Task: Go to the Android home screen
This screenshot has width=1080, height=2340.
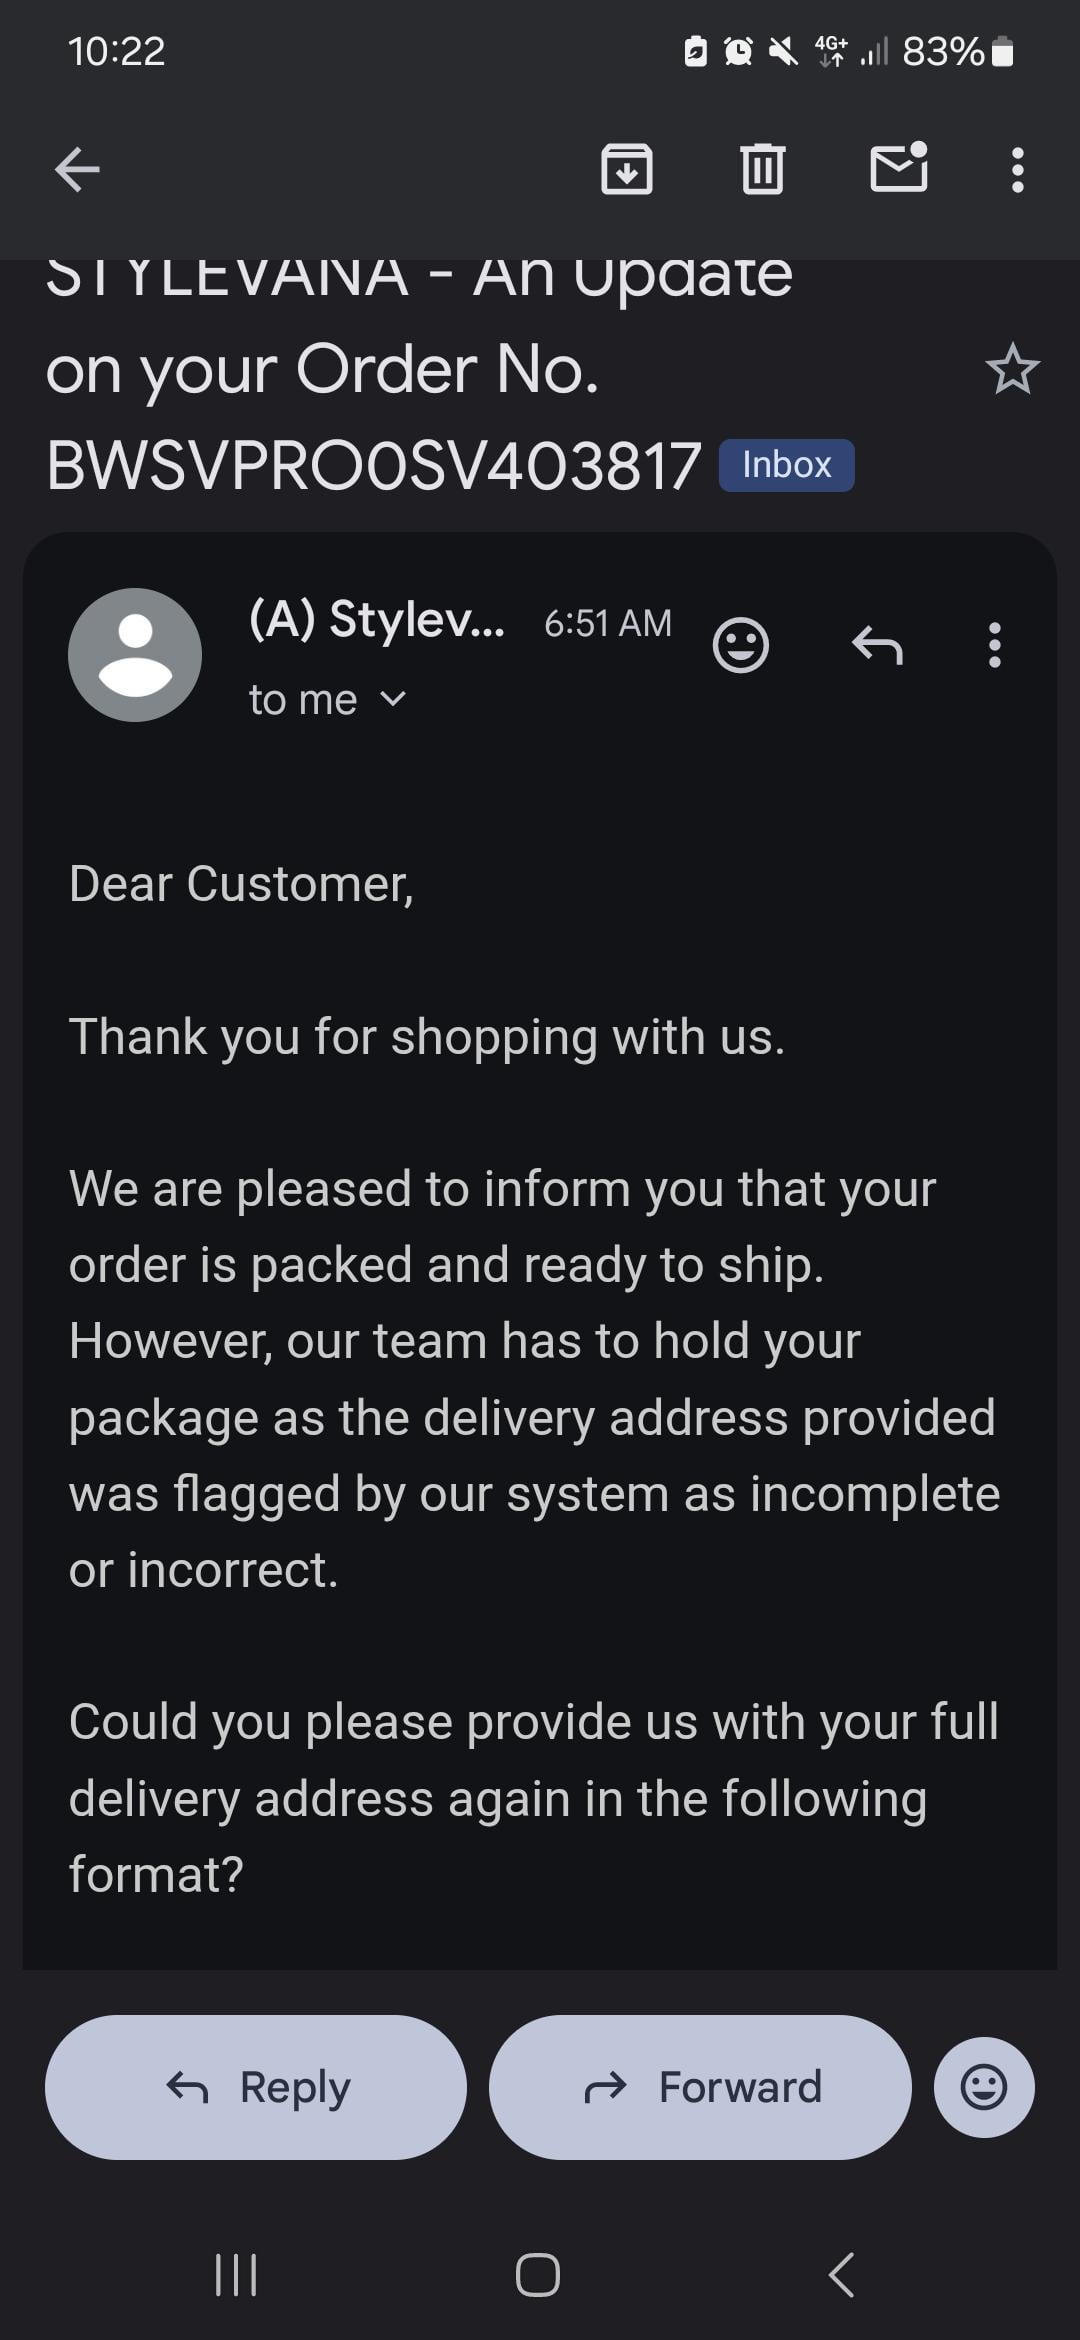Action: (x=538, y=2275)
